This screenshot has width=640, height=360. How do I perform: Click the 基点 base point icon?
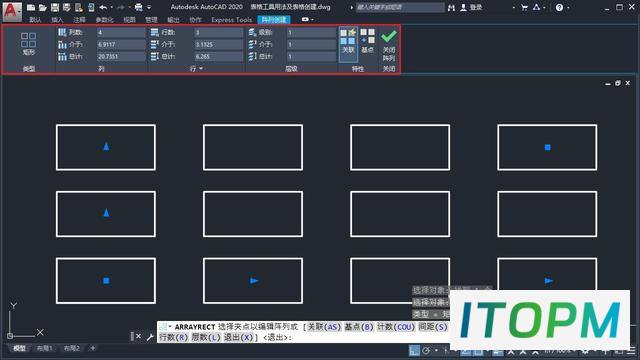point(367,41)
